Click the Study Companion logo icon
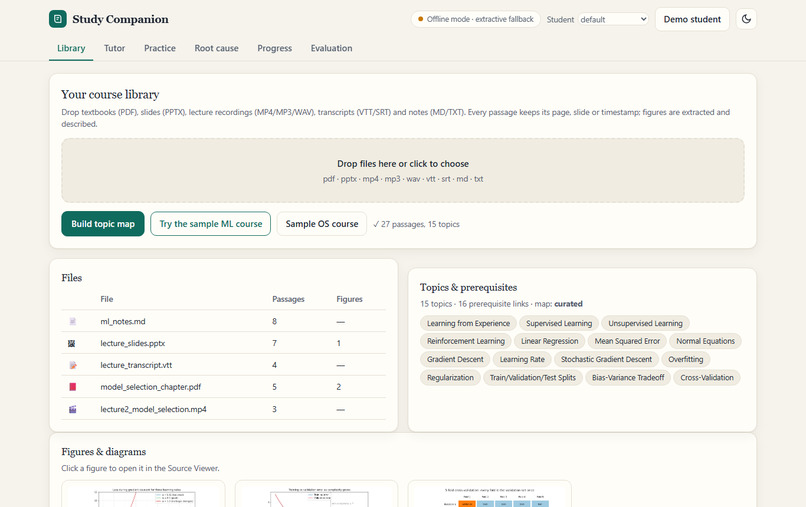This screenshot has width=806, height=507. point(58,19)
